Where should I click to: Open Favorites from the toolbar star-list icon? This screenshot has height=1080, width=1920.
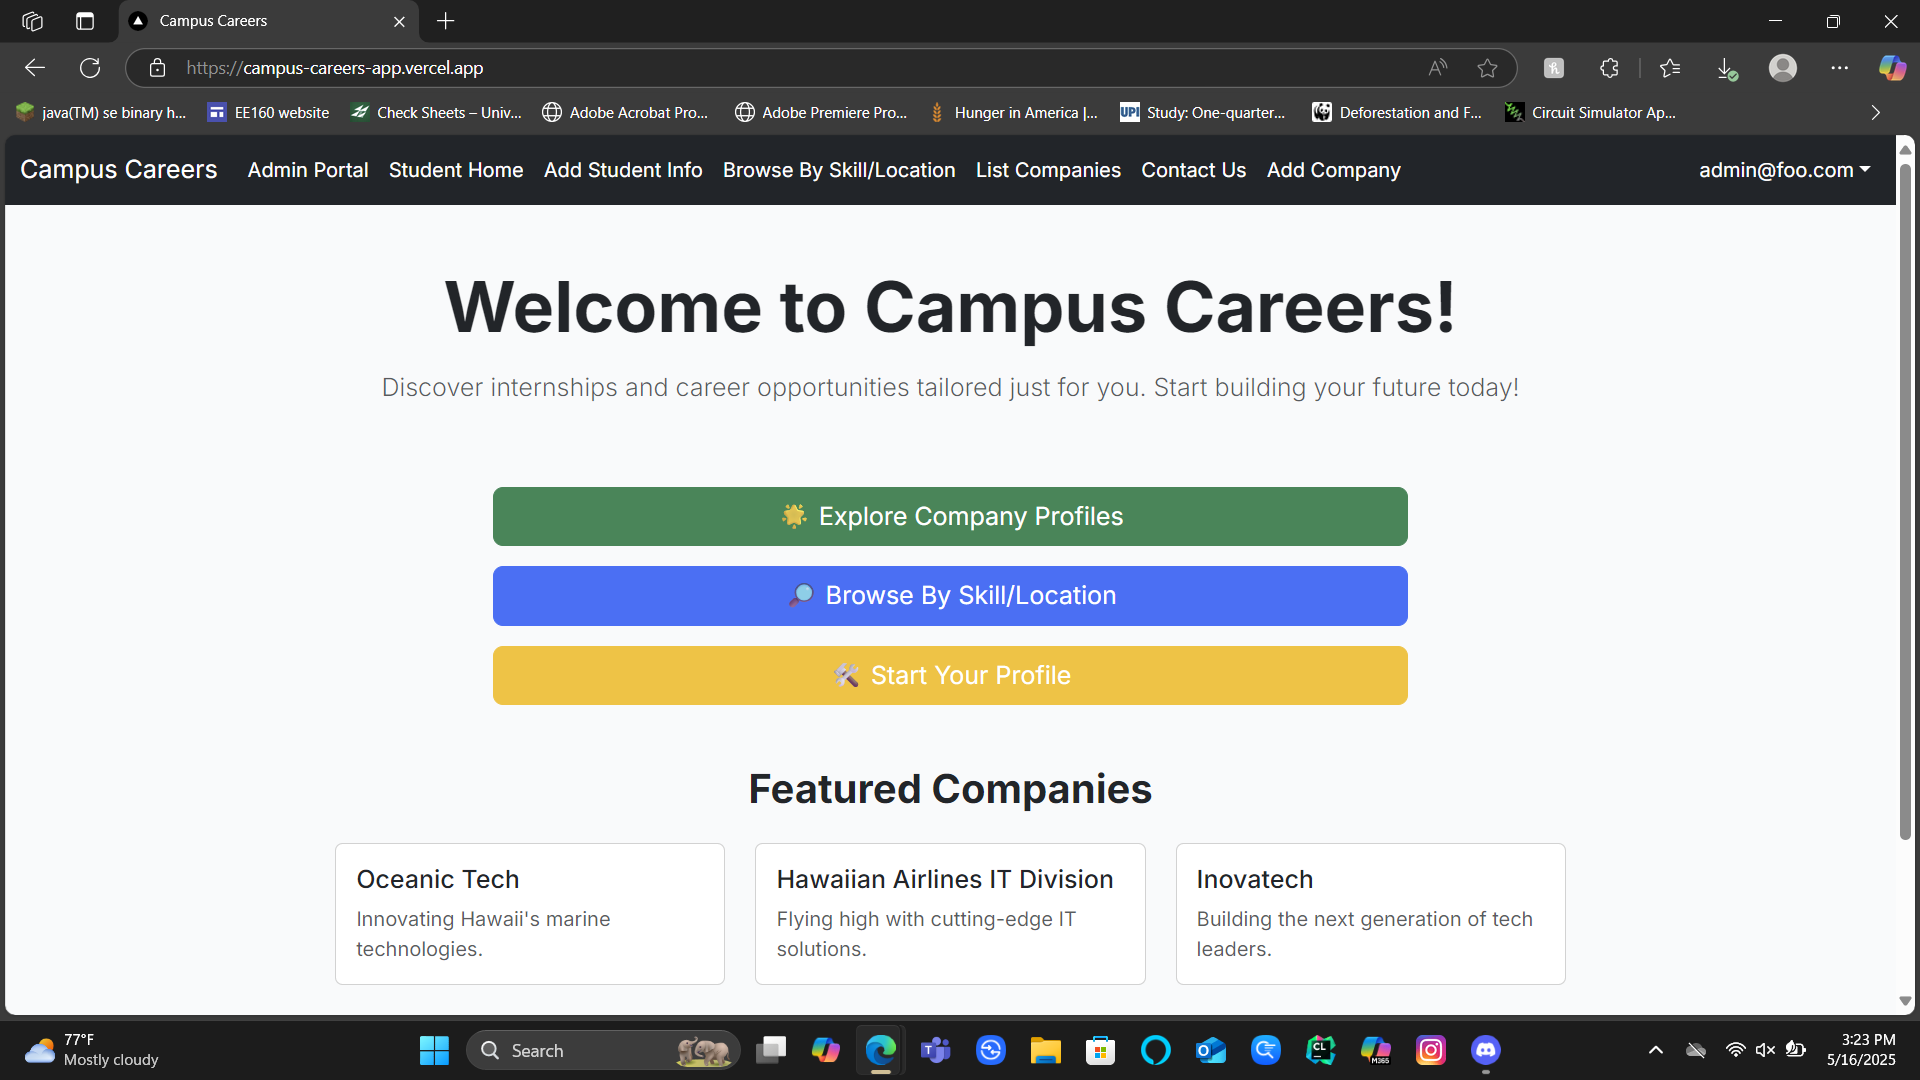click(x=1670, y=67)
